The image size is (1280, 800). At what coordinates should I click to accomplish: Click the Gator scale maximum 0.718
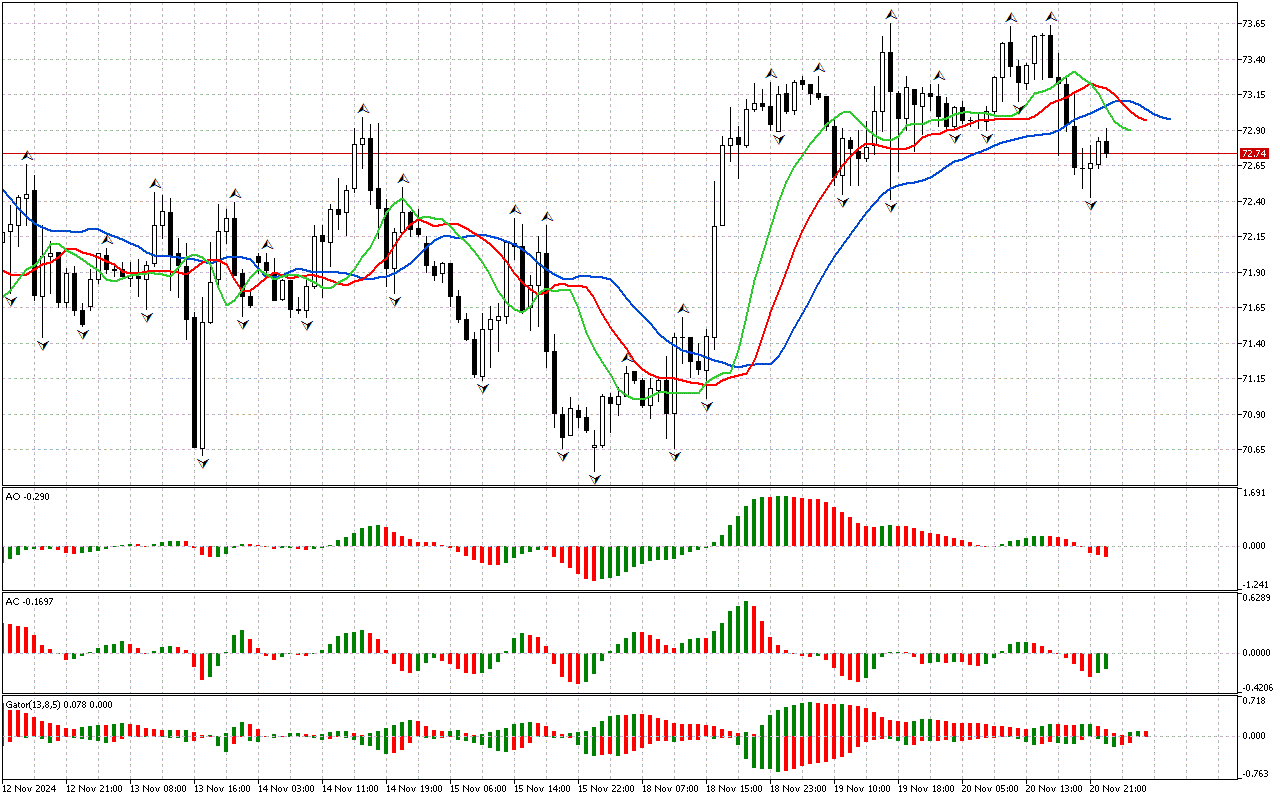pyautogui.click(x=1254, y=701)
